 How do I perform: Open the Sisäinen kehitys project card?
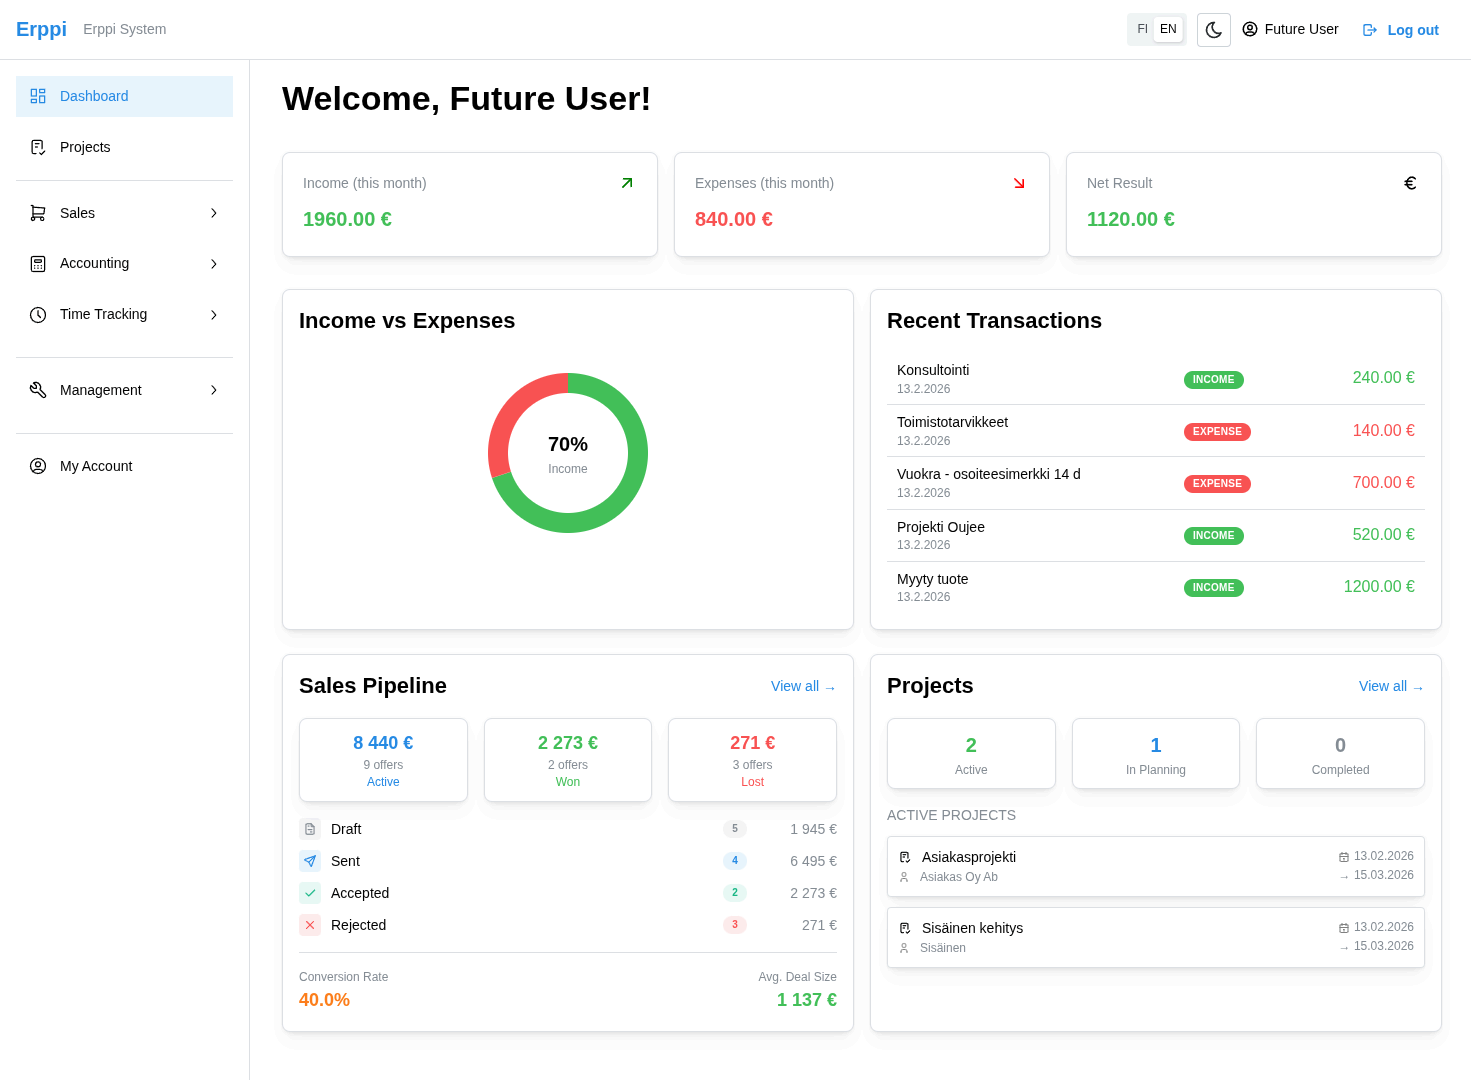coord(1156,937)
